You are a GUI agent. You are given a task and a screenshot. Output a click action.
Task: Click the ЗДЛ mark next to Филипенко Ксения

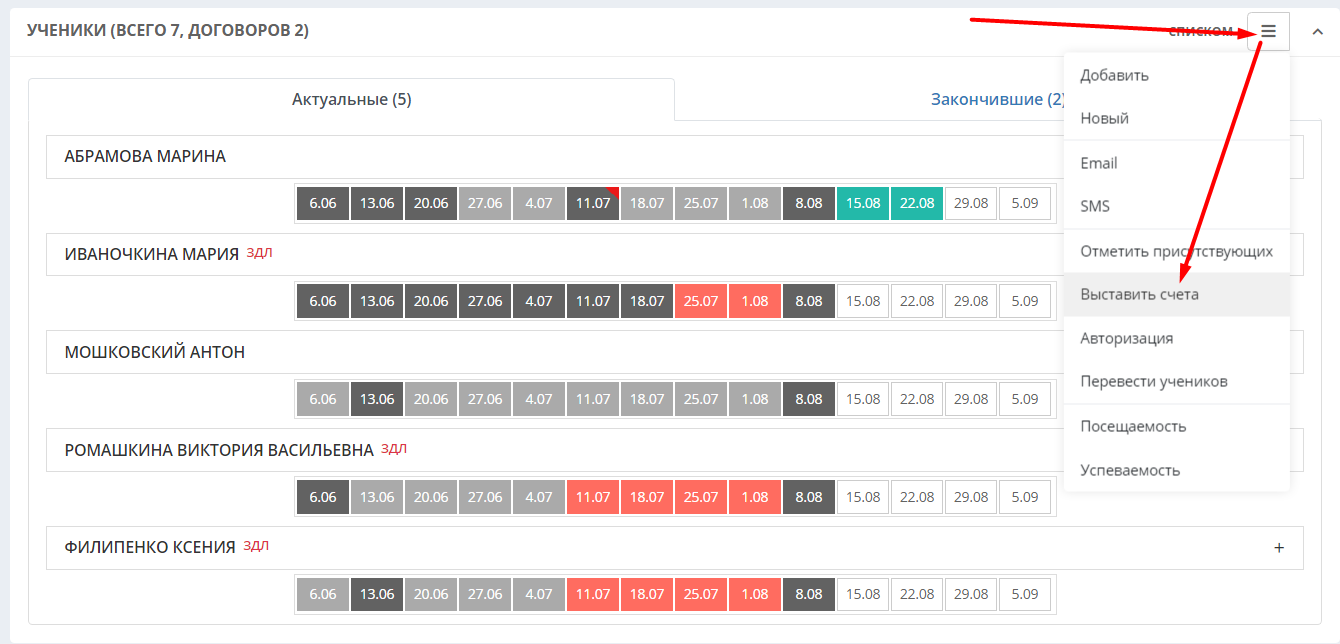click(256, 546)
